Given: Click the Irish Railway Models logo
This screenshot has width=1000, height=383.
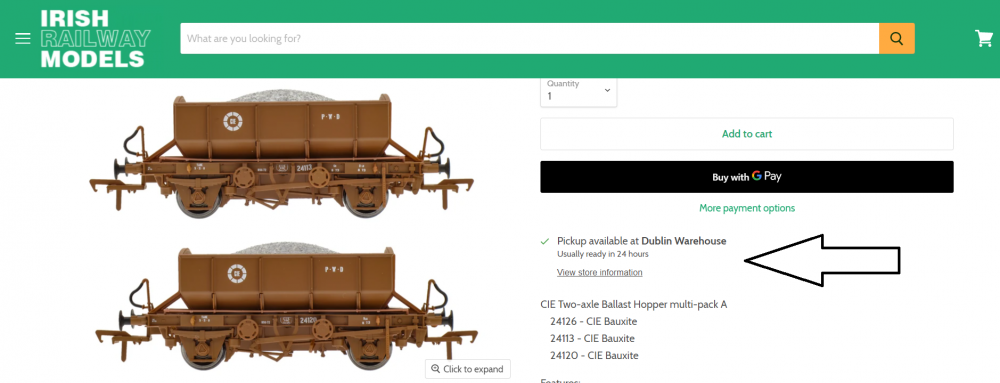Looking at the screenshot, I should point(96,38).
